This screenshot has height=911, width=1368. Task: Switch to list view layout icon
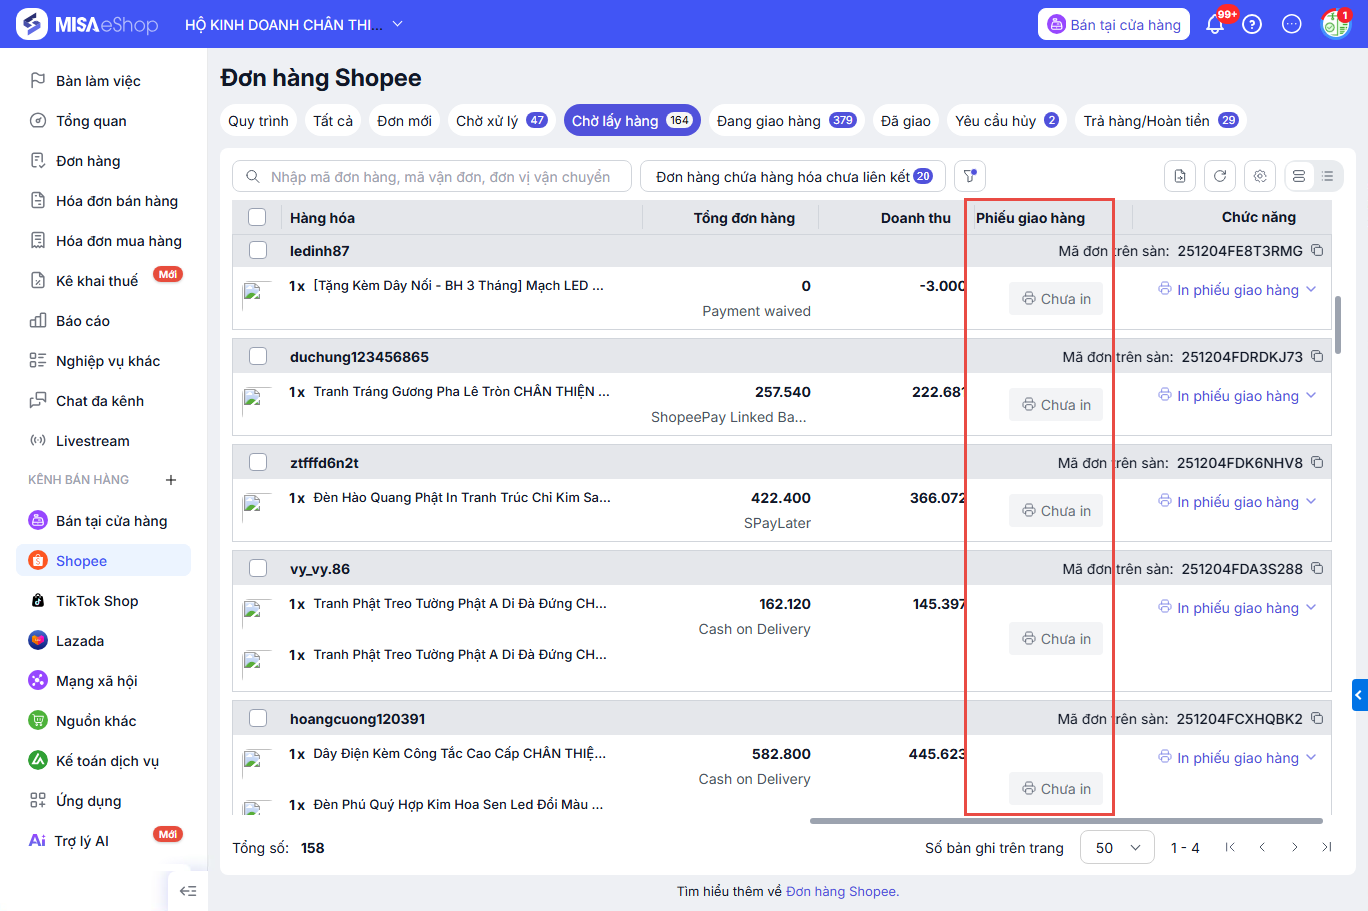(1328, 176)
